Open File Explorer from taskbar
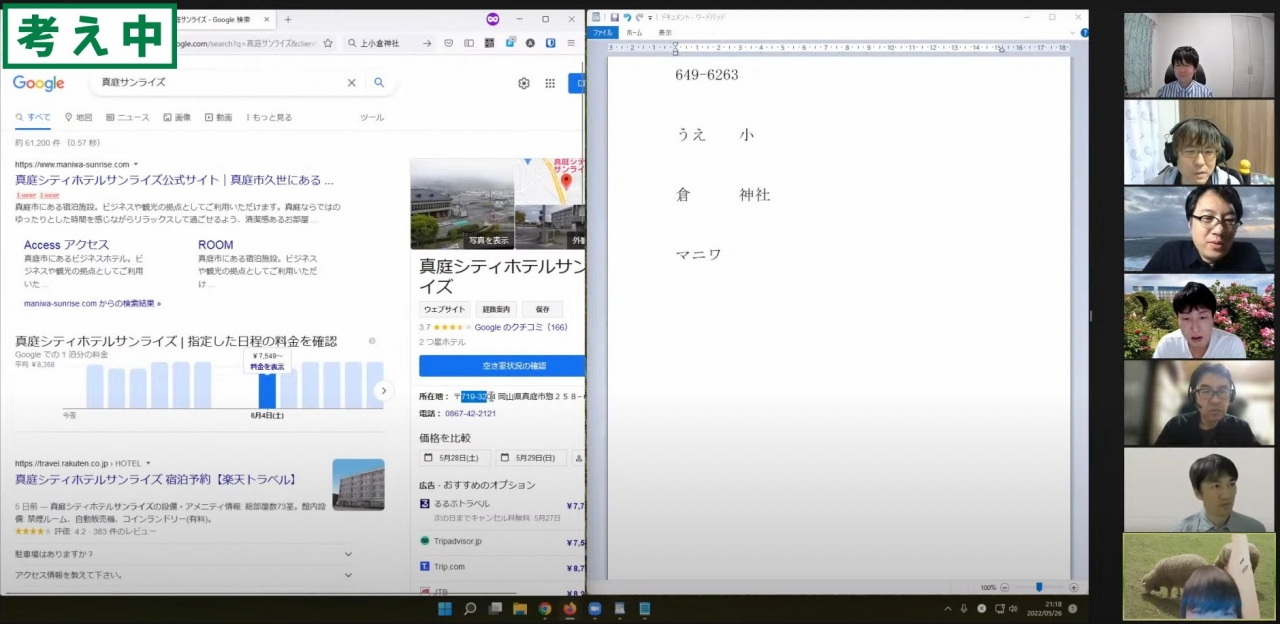 520,608
